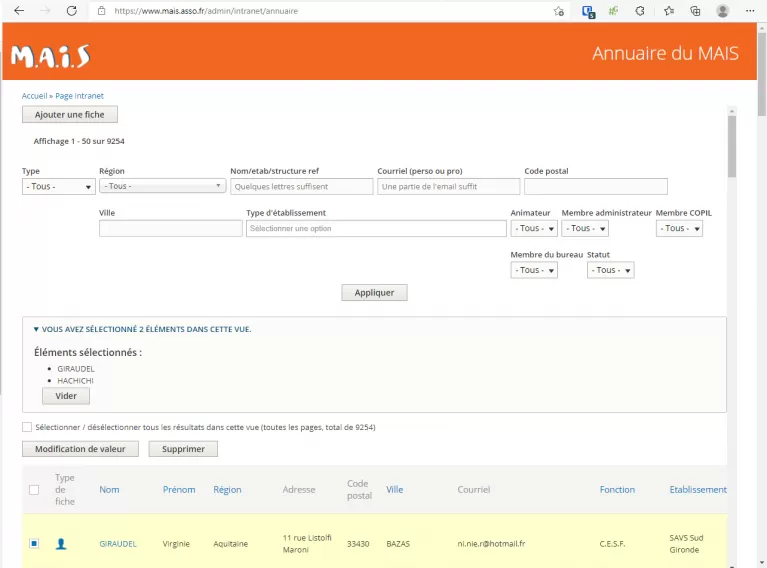767x568 pixels.
Task: Click the Supprimer button
Action: [x=183, y=449]
